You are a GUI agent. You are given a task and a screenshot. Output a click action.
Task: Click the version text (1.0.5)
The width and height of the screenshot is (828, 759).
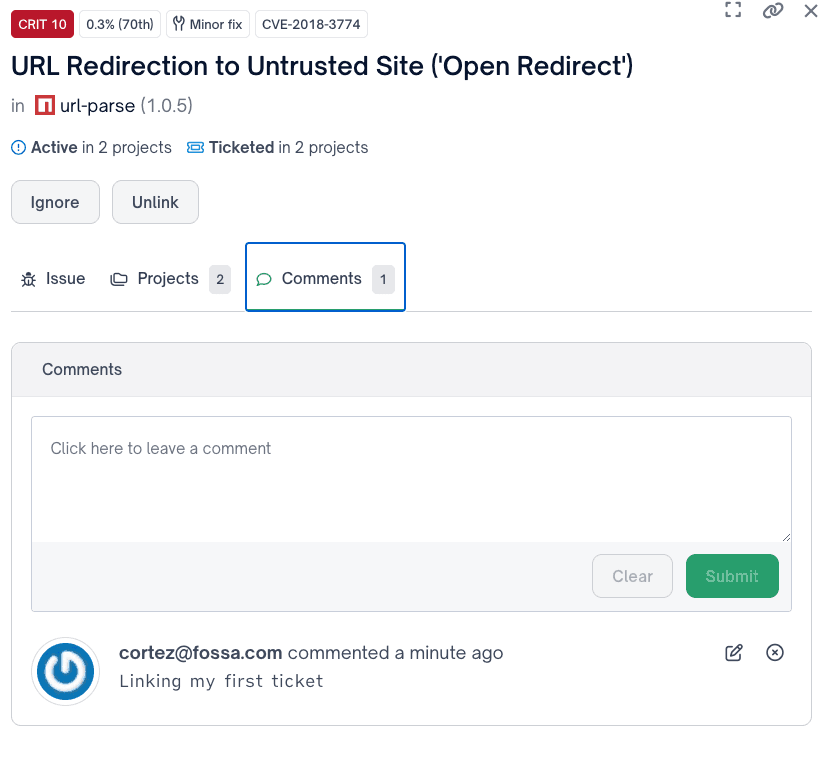(x=166, y=106)
